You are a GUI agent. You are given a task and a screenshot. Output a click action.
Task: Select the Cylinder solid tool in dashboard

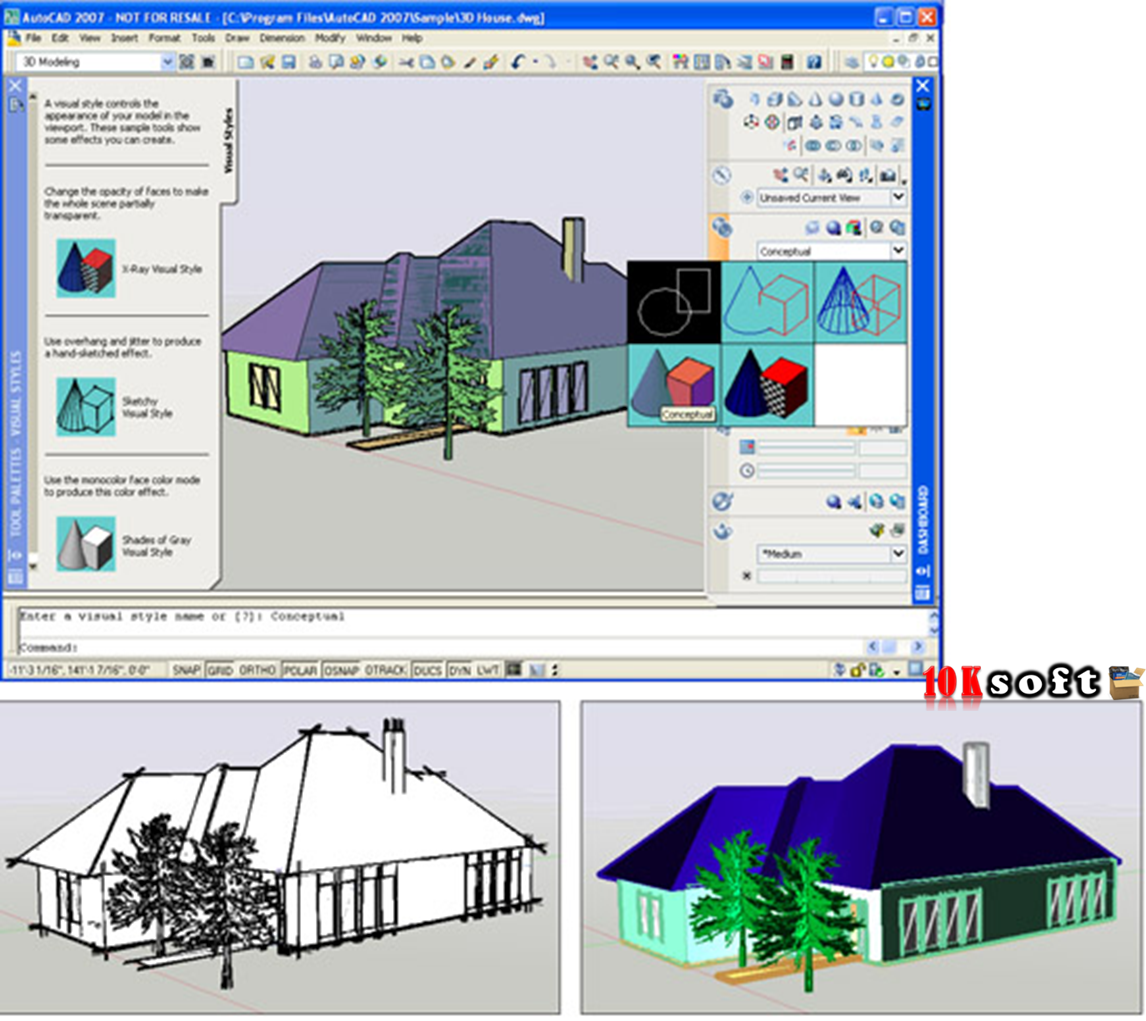pos(857,99)
